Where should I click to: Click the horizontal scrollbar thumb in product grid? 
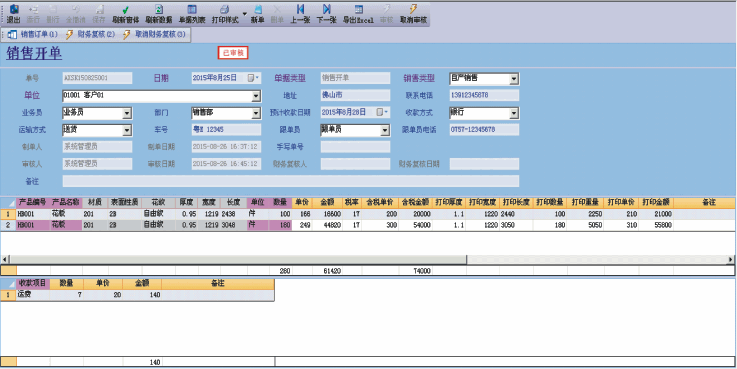click(237, 259)
